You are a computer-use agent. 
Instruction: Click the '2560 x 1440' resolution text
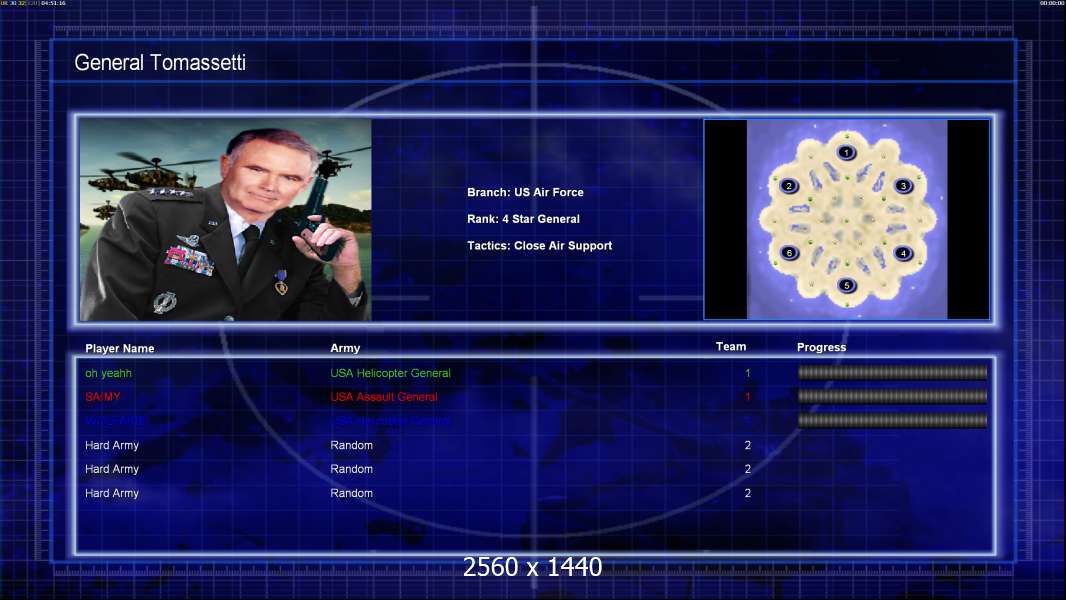[532, 567]
